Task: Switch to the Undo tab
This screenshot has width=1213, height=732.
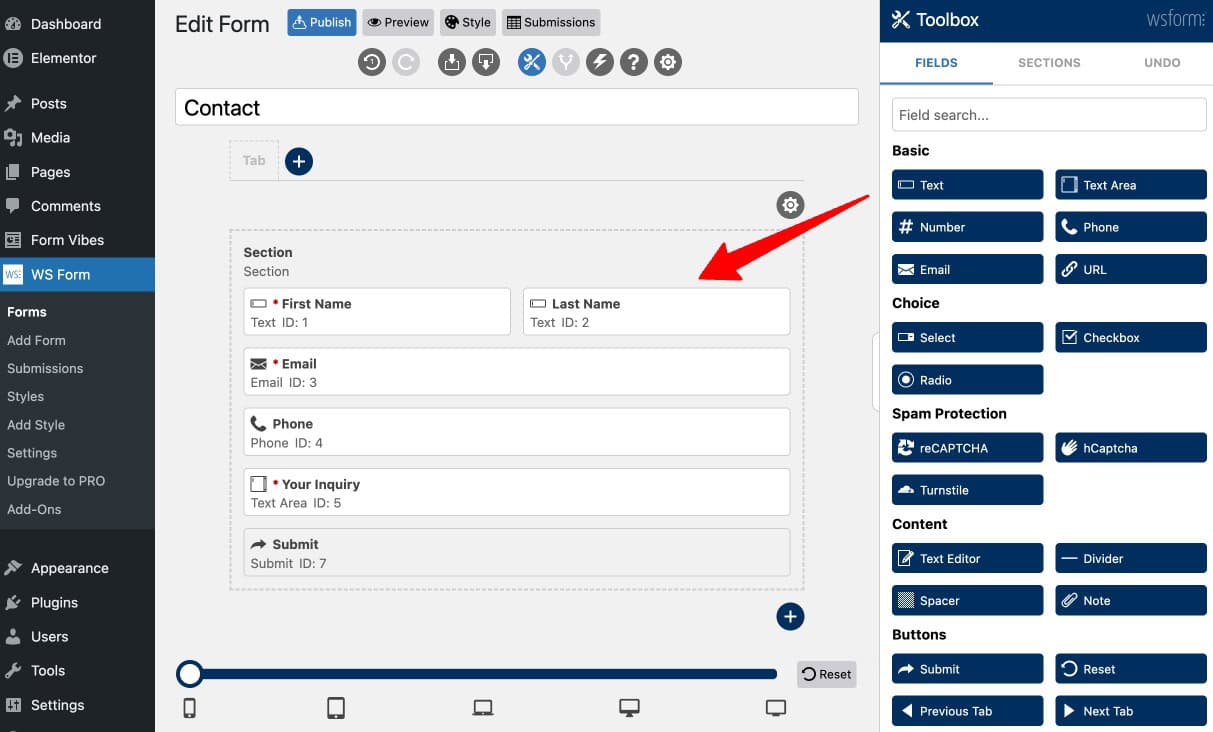Action: tap(1162, 63)
